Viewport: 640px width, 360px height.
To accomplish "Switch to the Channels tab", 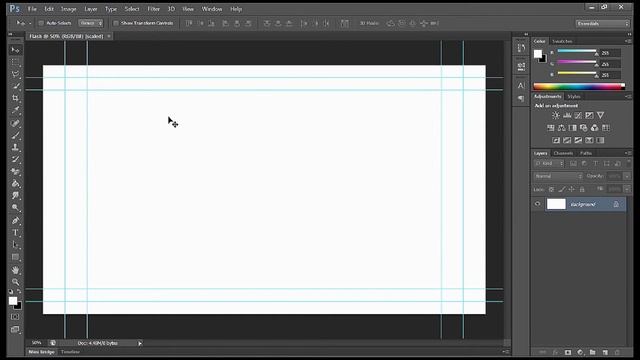I will click(563, 153).
